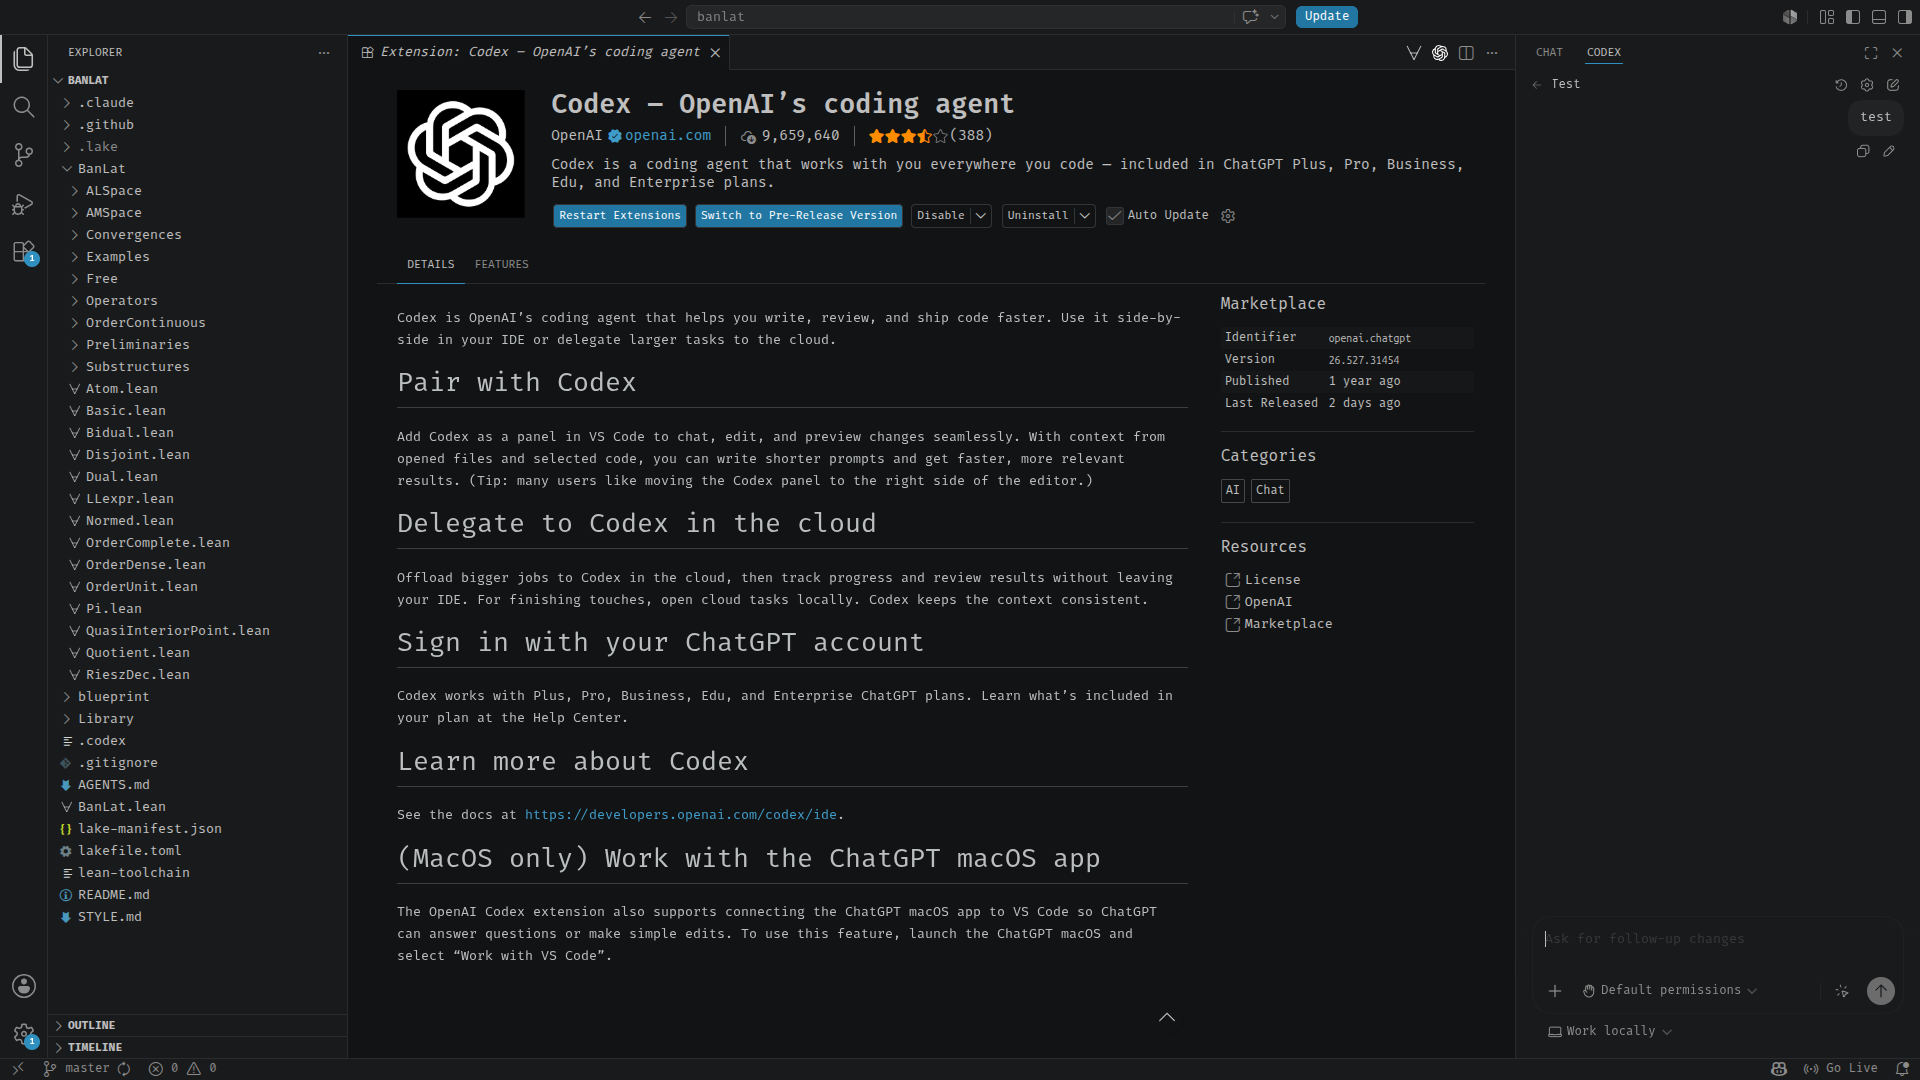Open Work locally dropdown
1920x1080 pixels.
pos(1610,1032)
